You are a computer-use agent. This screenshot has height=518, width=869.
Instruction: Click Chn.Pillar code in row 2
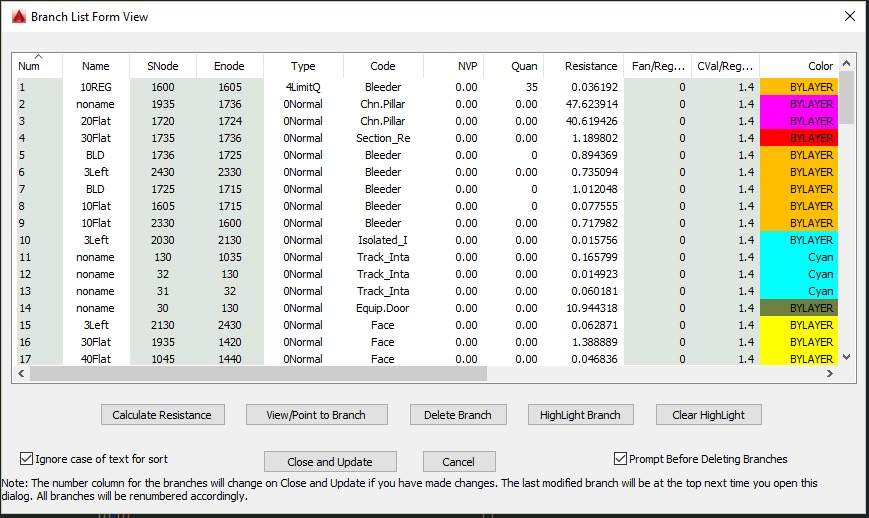tap(383, 104)
